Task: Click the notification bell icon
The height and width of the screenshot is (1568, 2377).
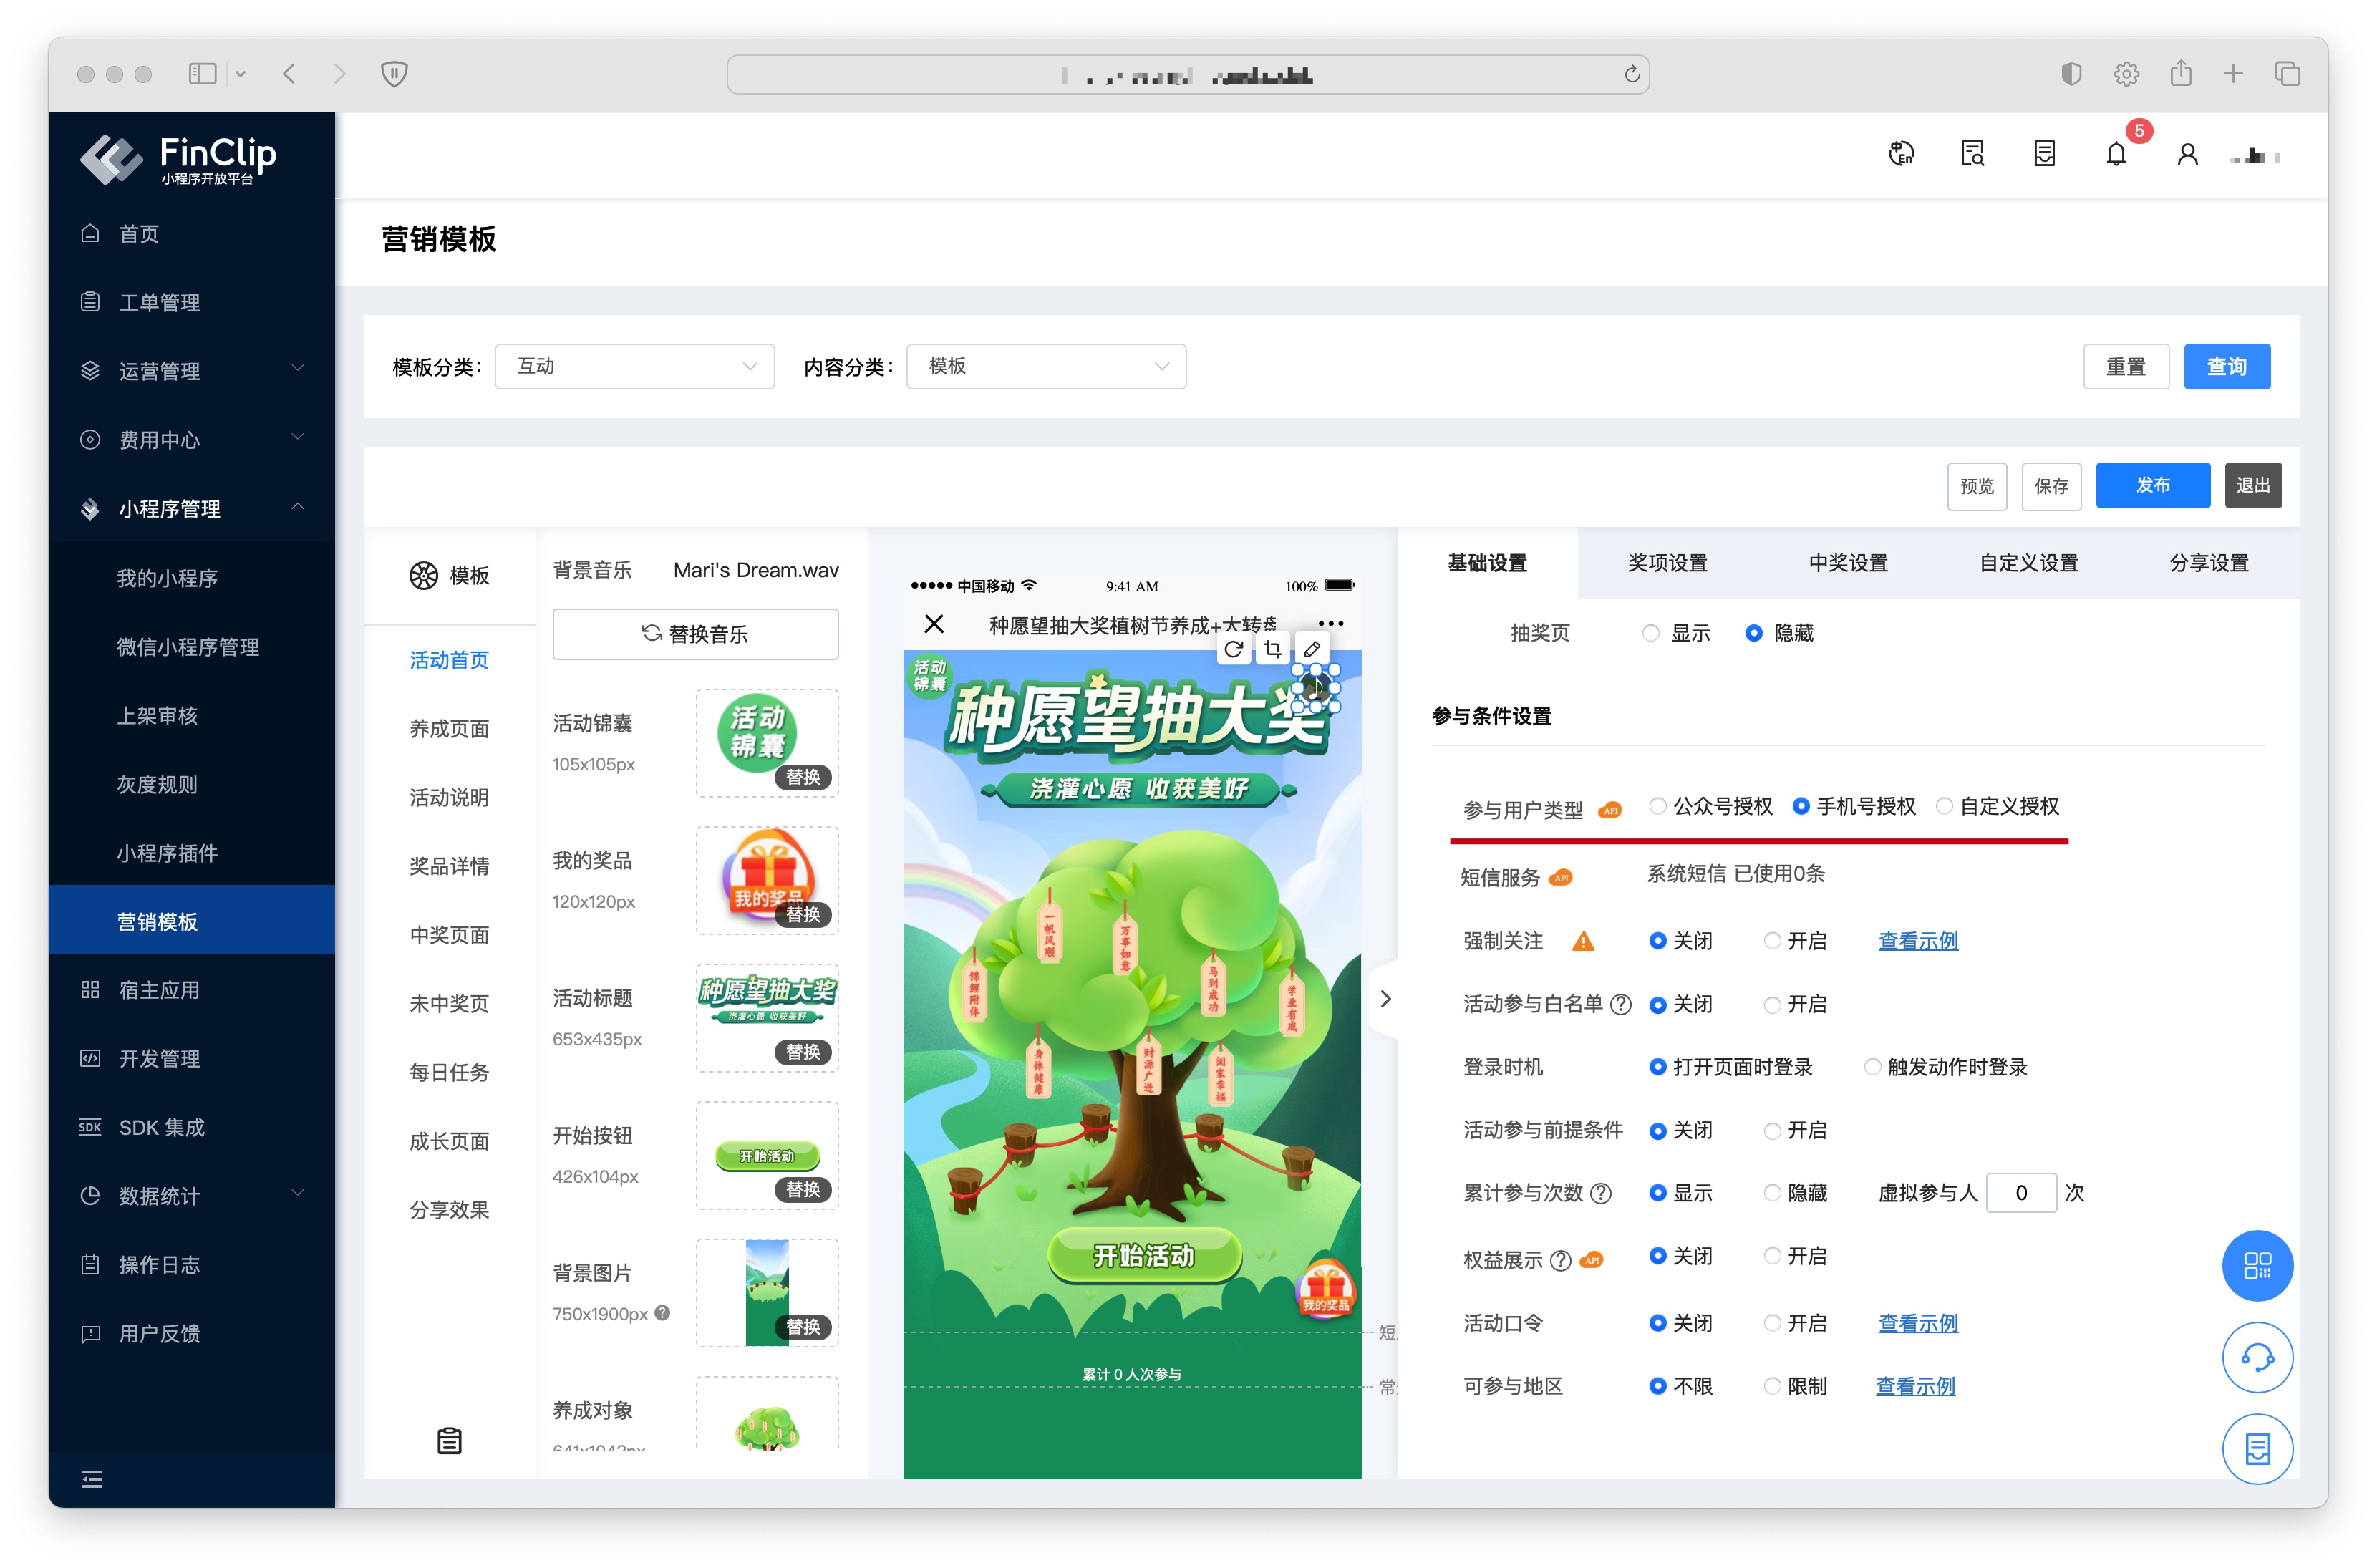Action: pyautogui.click(x=2114, y=155)
